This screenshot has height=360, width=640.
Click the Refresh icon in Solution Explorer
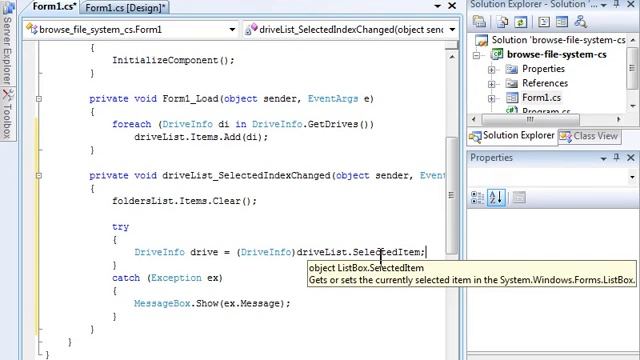(x=521, y=22)
